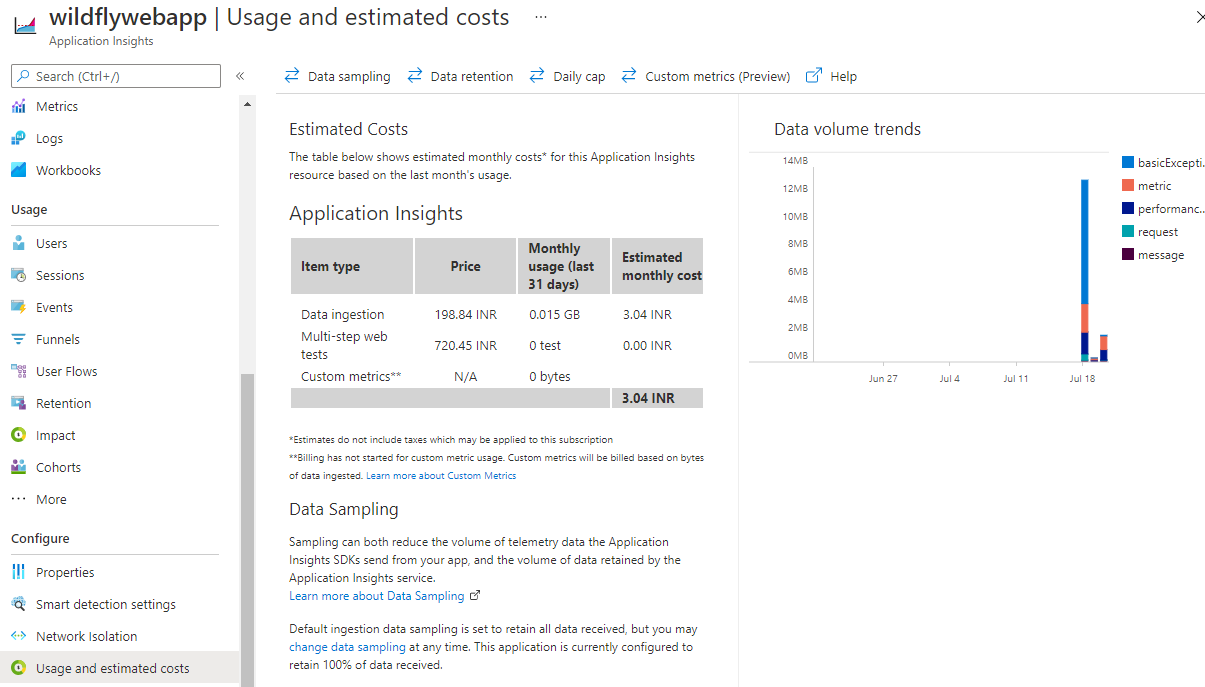Image resolution: width=1205 pixels, height=687 pixels.
Task: Click the tall Jul 18 chart bar
Action: coord(1084,270)
